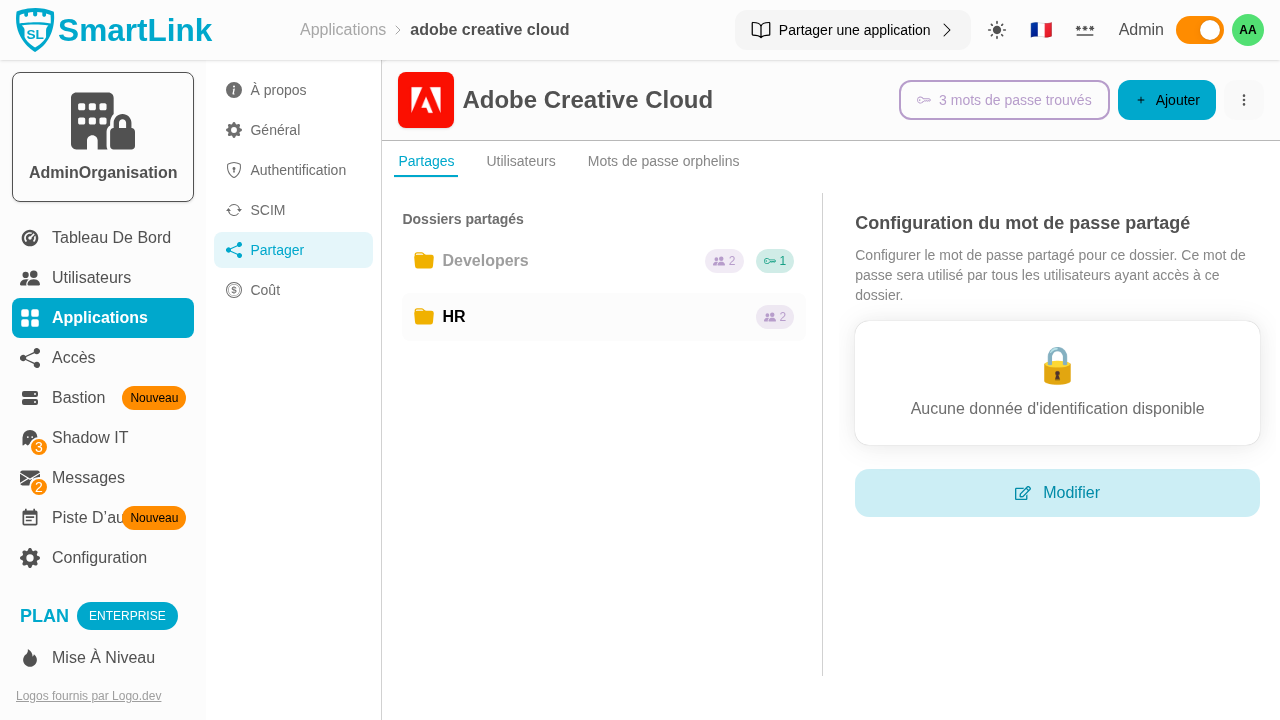This screenshot has height=720, width=1280.
Task: Open the ellipsis menu in the top bar
Action: pos(1085,30)
